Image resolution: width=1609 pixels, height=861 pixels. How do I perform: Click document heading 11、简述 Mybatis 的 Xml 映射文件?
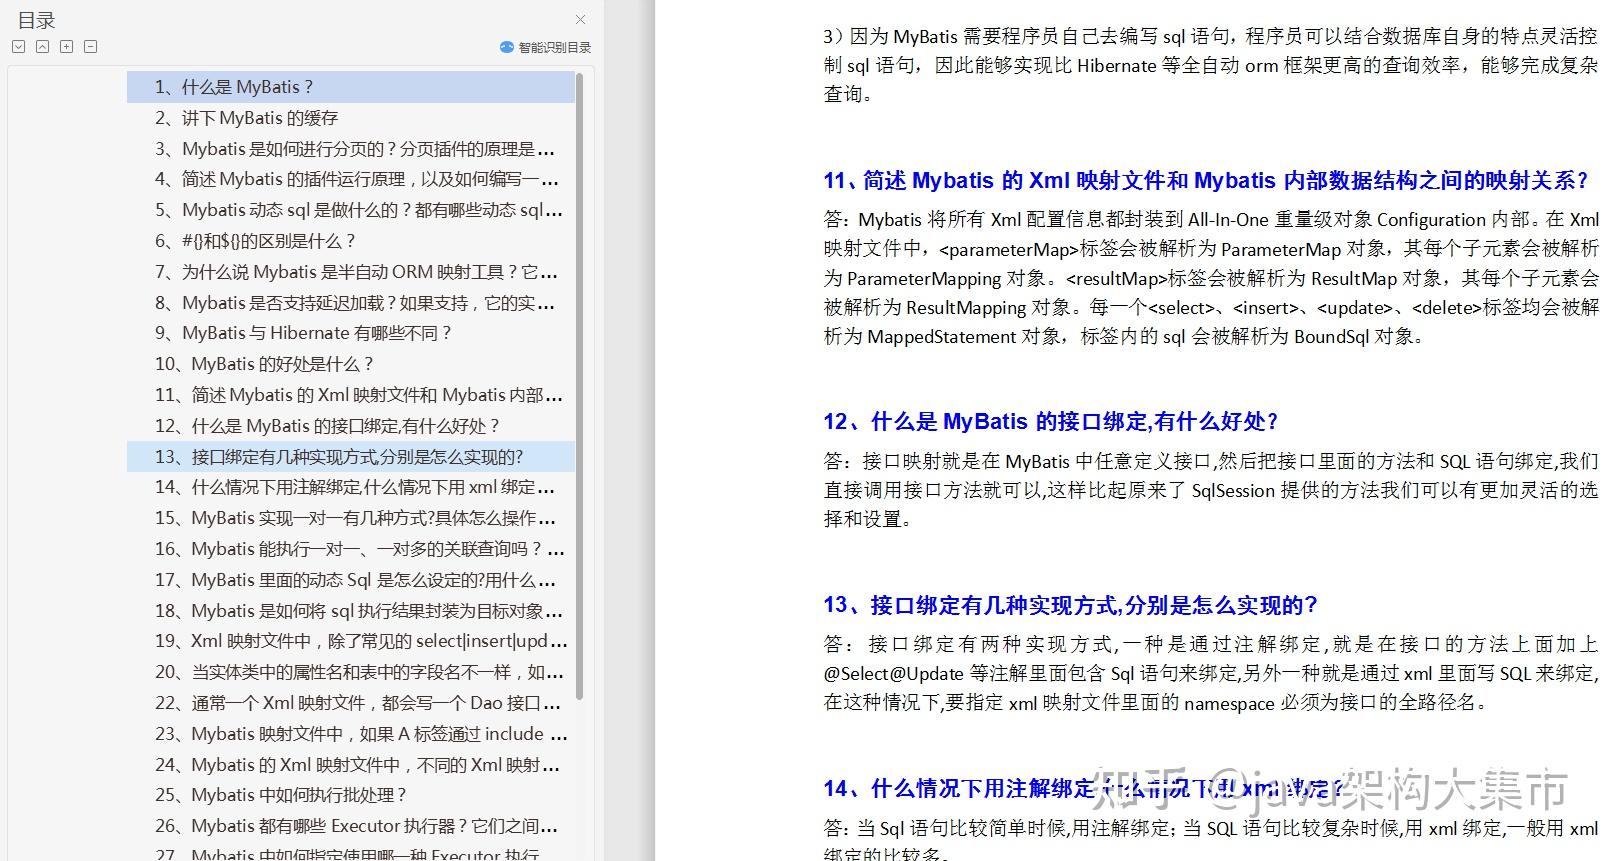[x=1206, y=181]
